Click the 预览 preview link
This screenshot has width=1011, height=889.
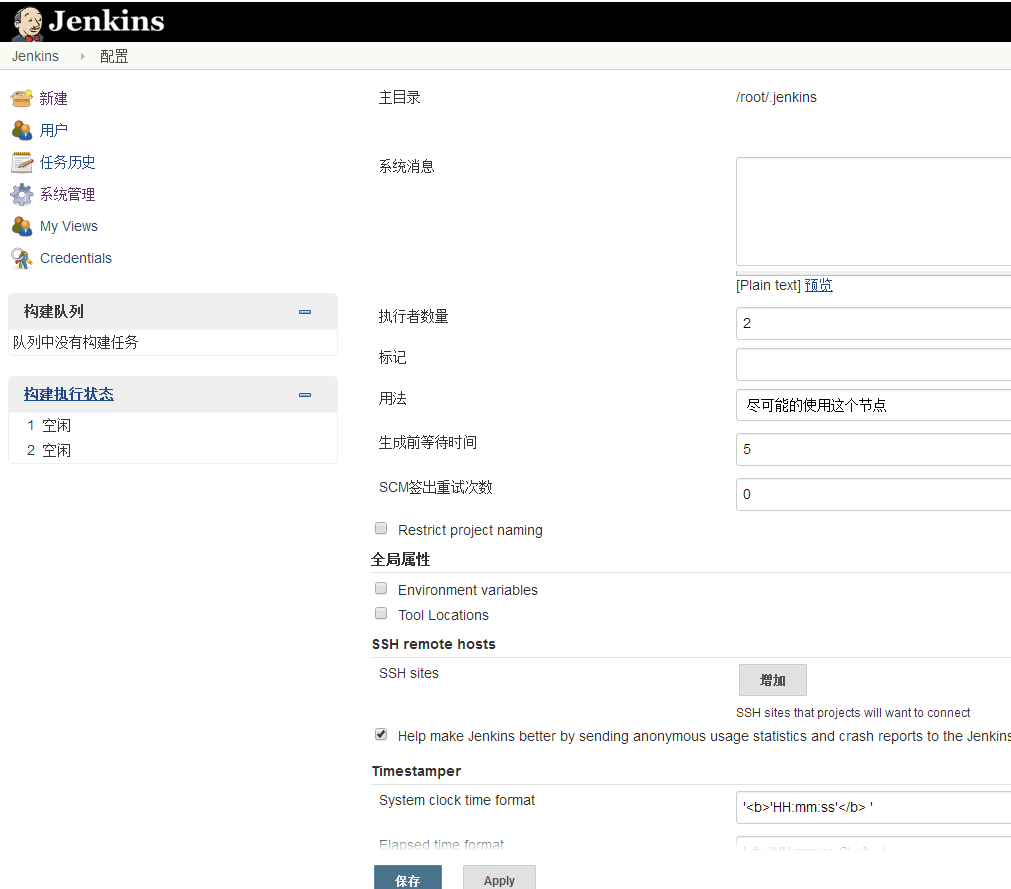pos(818,285)
